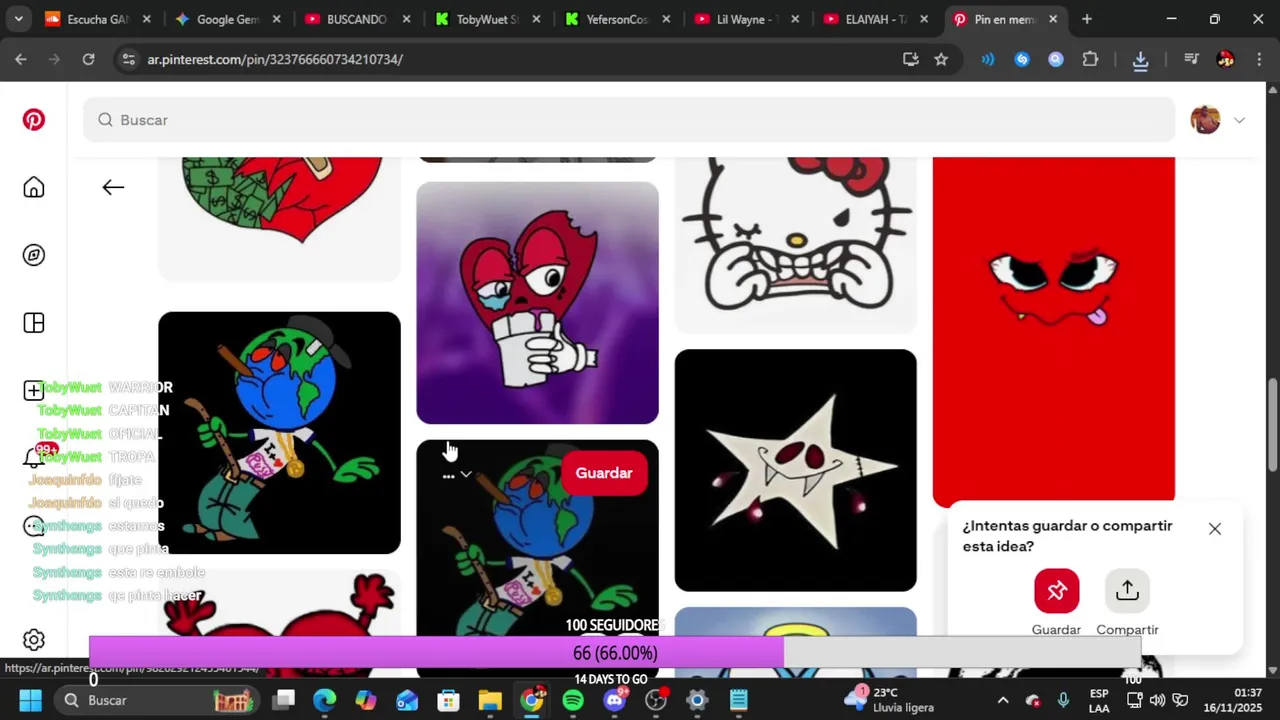
Task: Click the install app icon in address bar
Action: pyautogui.click(x=910, y=59)
